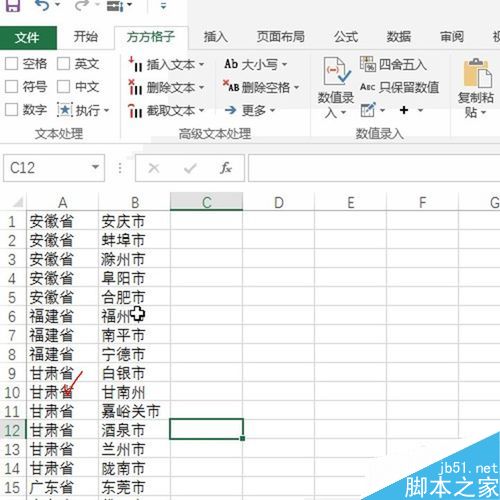Screen dimensions: 500x500
Task: Expand the 截取文本 dropdown arrow
Action: click(x=201, y=110)
